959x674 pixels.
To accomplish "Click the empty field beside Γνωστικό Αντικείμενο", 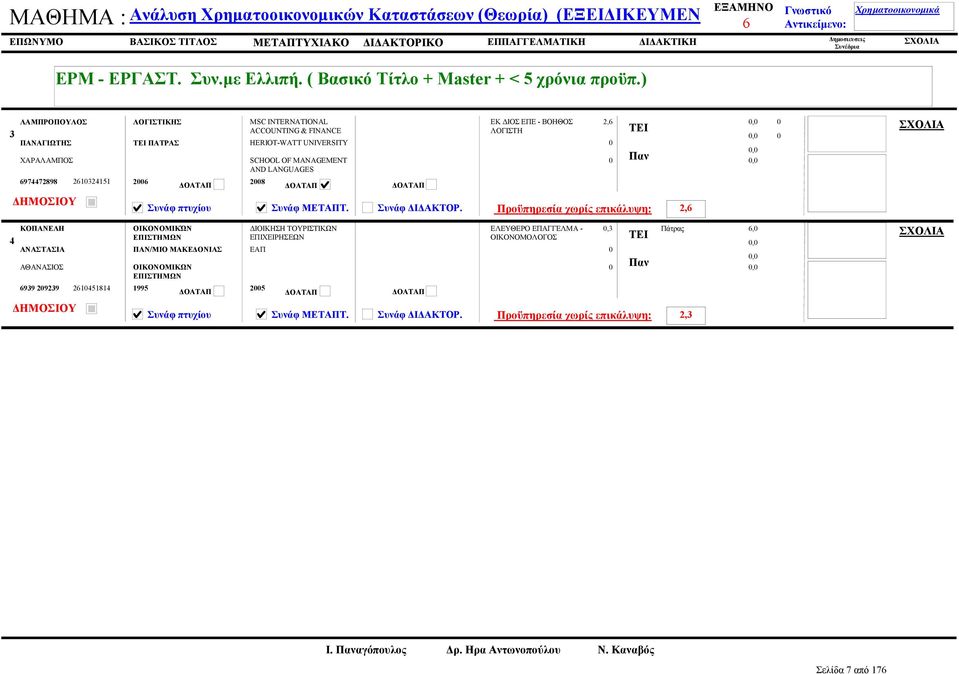I will (903, 17).
